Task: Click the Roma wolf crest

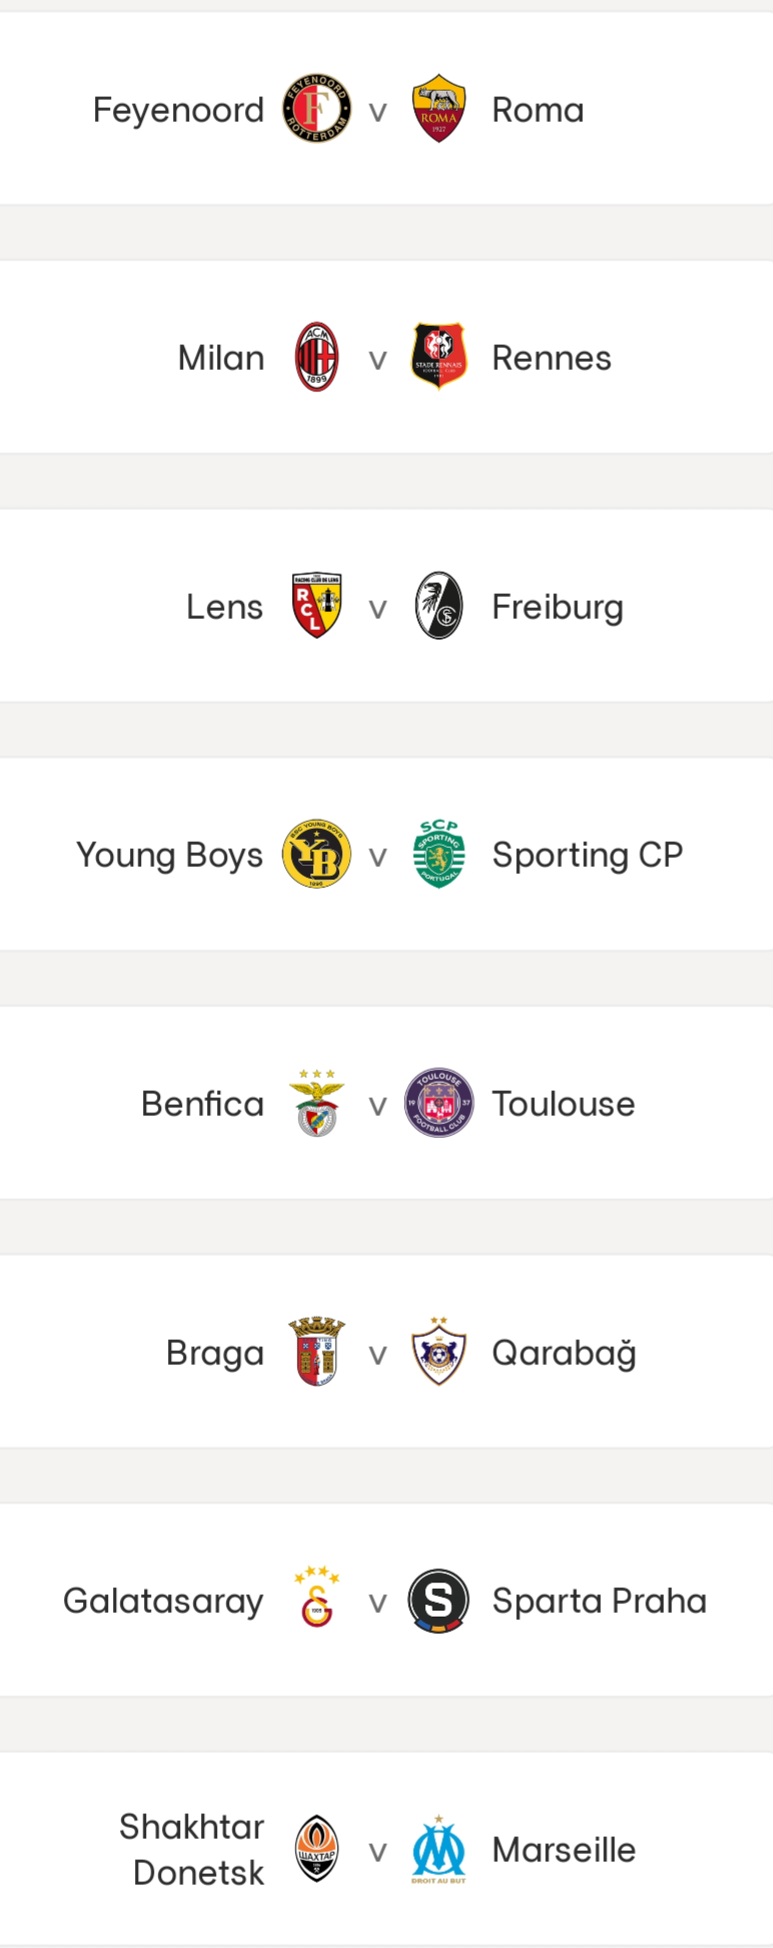Action: point(439,108)
